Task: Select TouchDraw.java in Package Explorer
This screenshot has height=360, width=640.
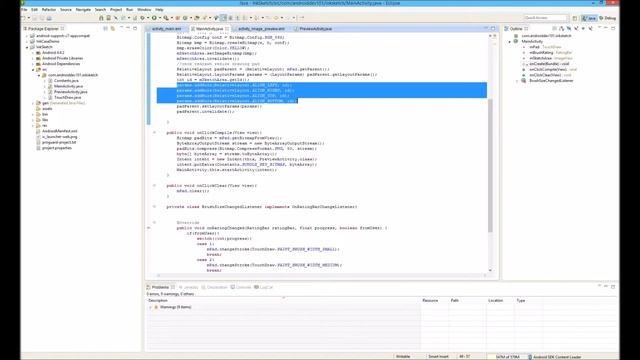Action: 67,98
